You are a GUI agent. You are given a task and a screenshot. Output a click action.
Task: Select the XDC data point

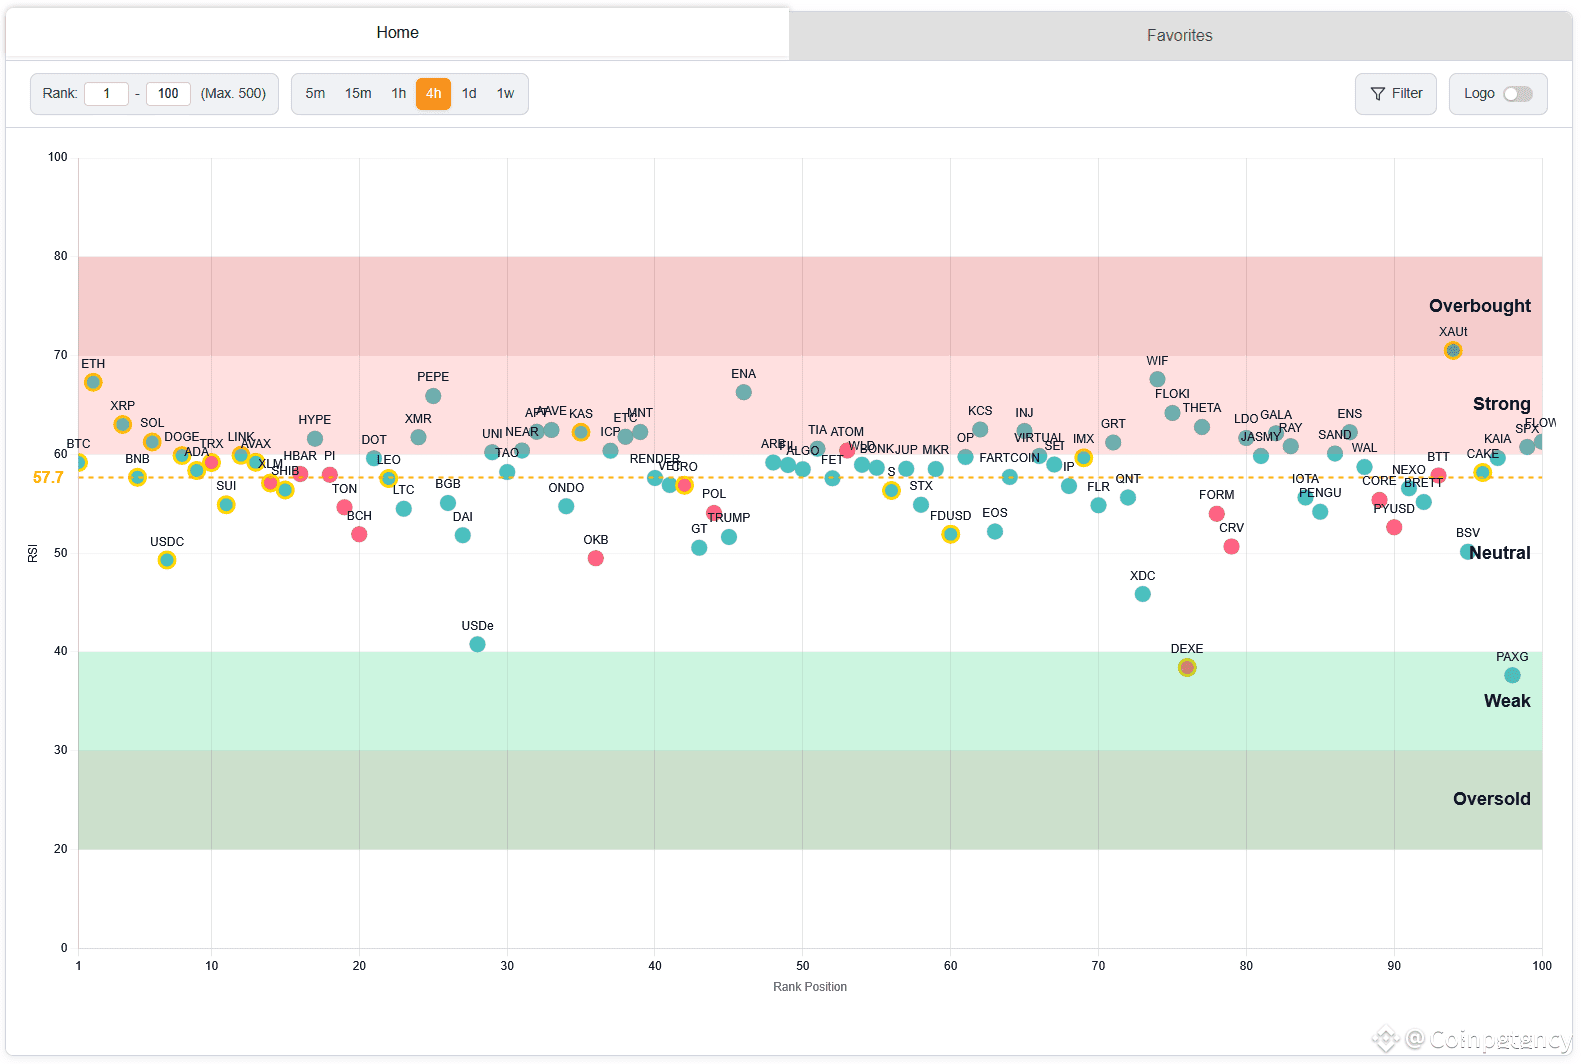[x=1142, y=594]
